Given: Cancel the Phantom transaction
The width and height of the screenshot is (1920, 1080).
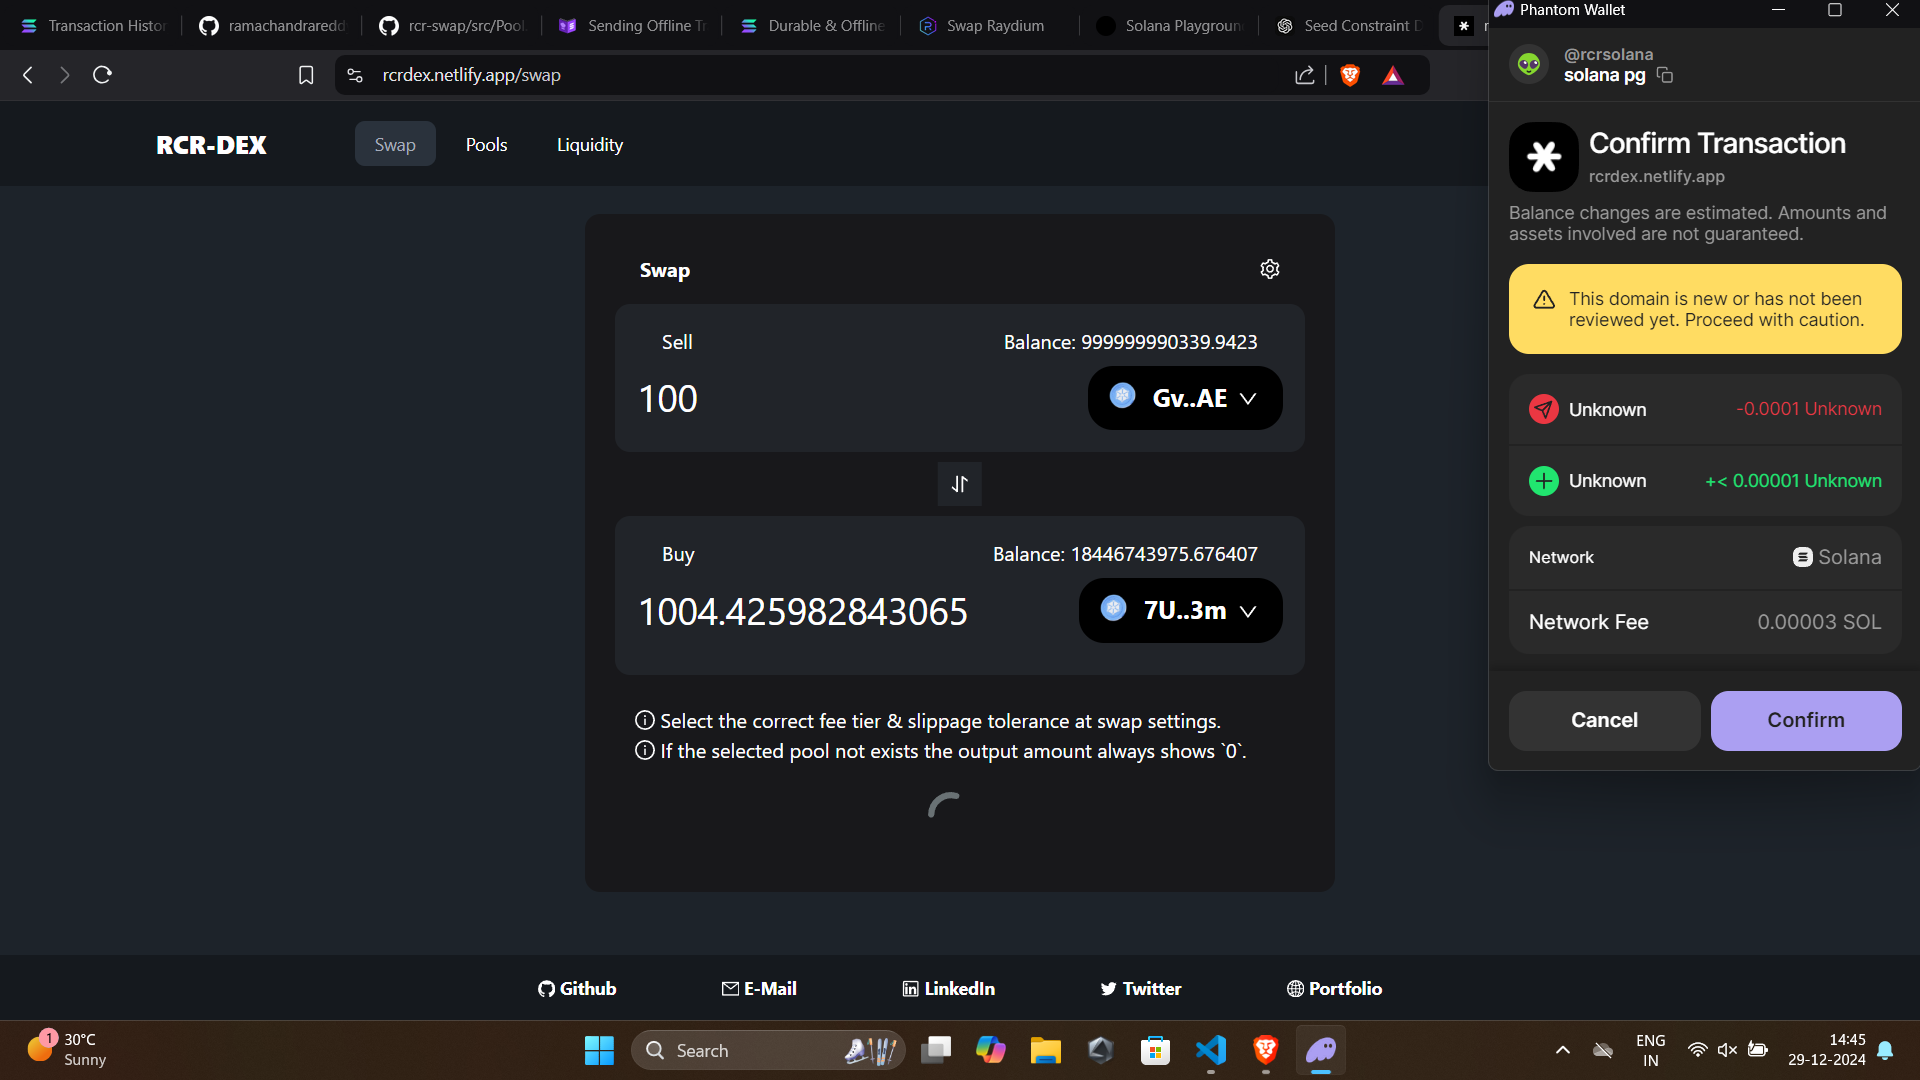Looking at the screenshot, I should [1603, 720].
